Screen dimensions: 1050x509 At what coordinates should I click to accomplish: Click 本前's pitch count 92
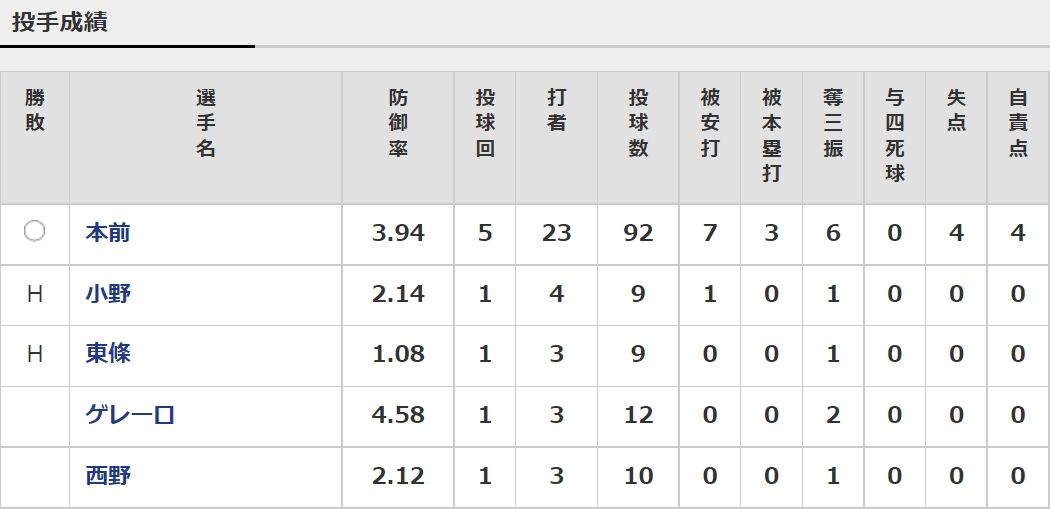[638, 233]
